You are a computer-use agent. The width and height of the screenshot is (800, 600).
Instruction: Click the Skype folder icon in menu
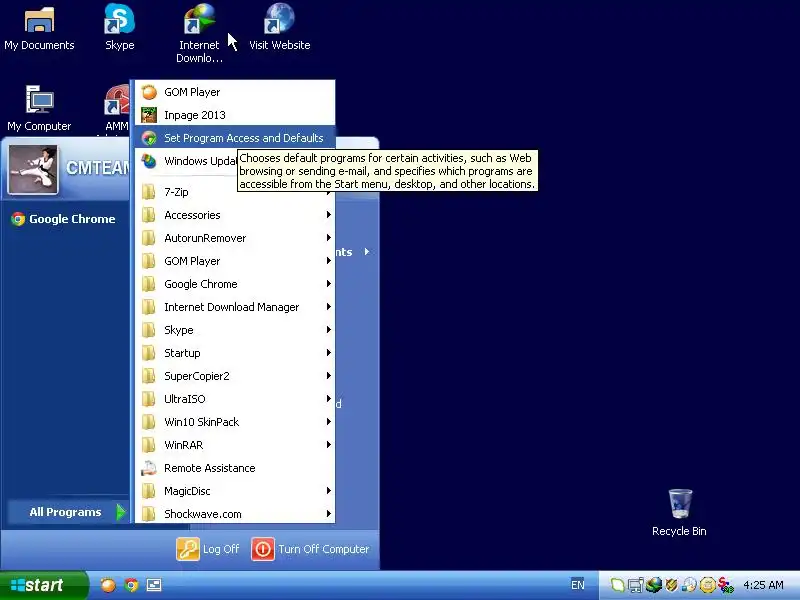(x=148, y=330)
